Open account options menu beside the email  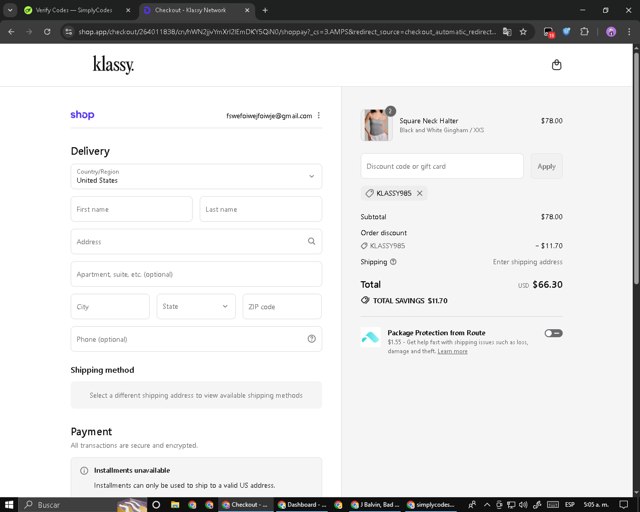point(319,116)
